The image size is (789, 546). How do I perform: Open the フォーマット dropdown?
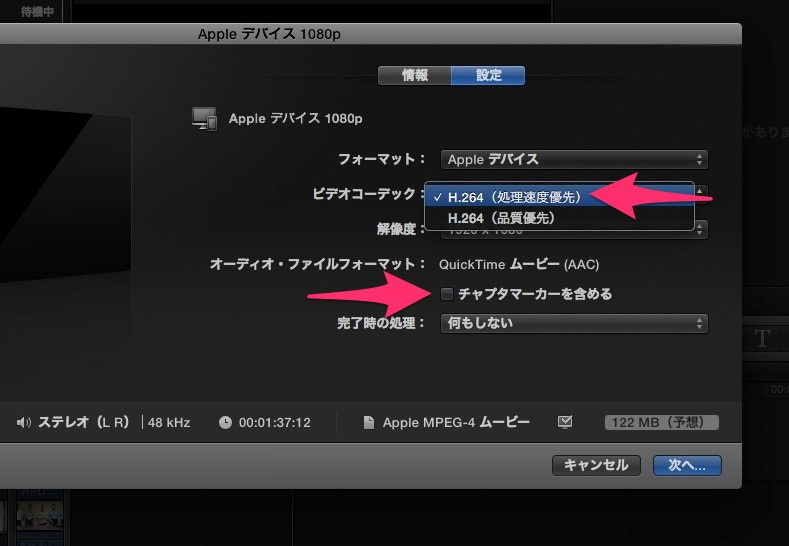point(574,160)
